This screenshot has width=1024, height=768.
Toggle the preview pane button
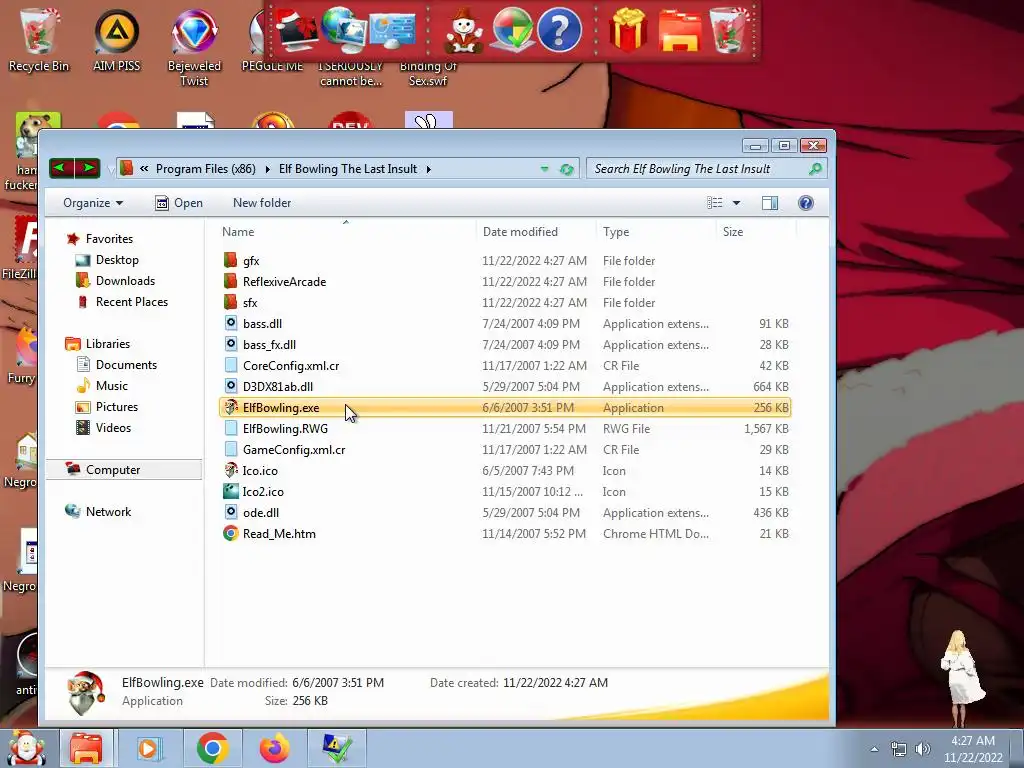pyautogui.click(x=770, y=203)
